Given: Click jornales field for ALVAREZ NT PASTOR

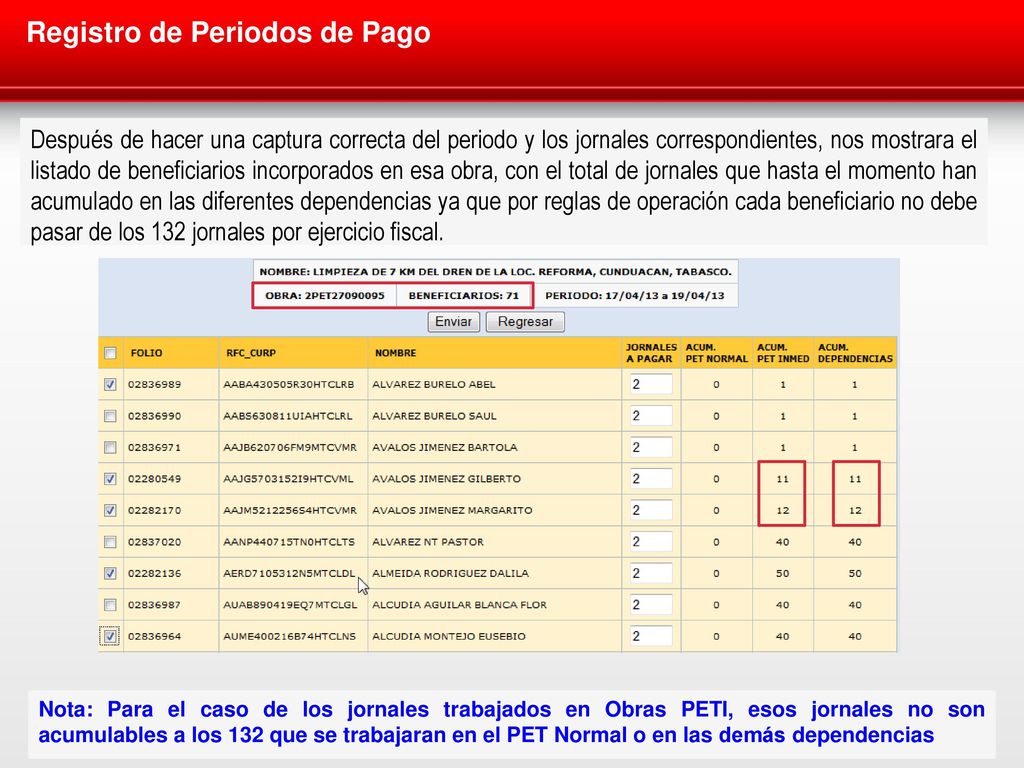Looking at the screenshot, I should (x=651, y=541).
